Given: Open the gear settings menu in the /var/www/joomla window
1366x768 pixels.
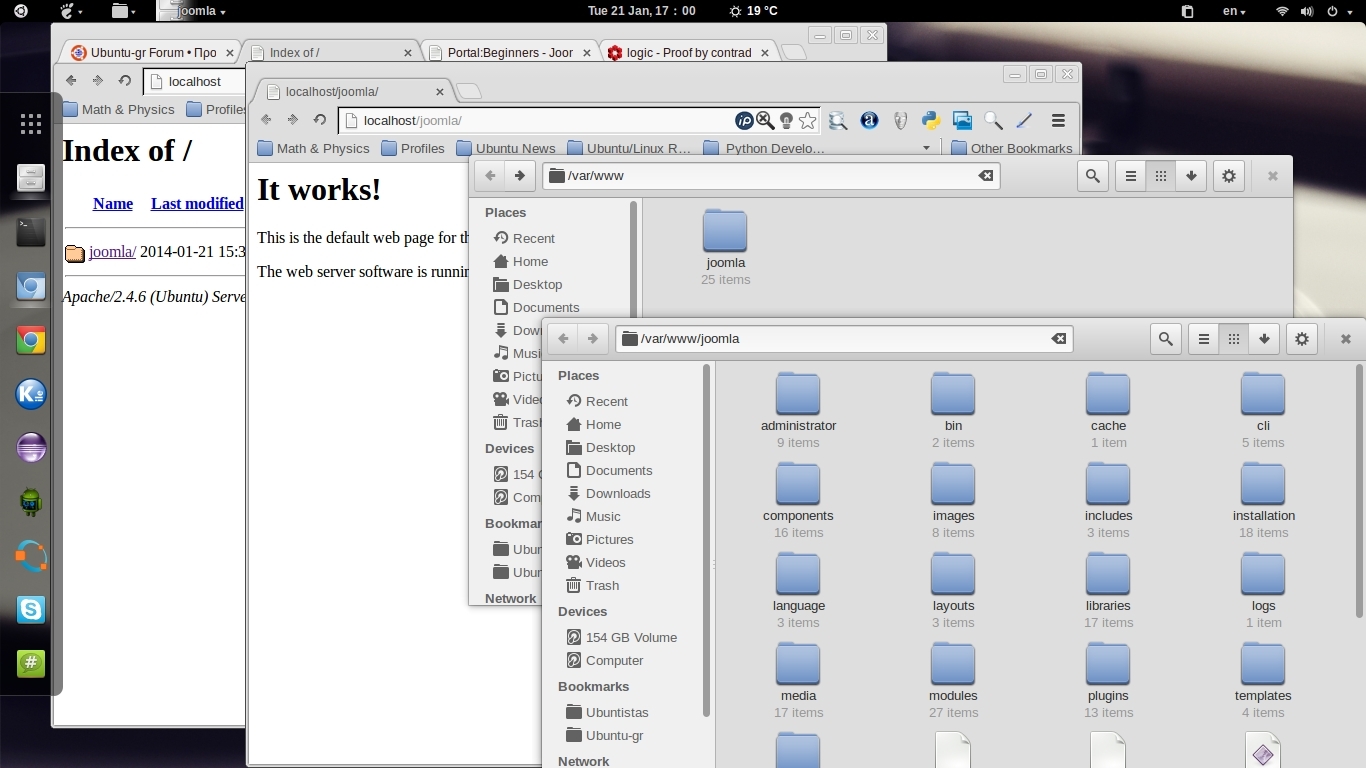Looking at the screenshot, I should click(1302, 339).
